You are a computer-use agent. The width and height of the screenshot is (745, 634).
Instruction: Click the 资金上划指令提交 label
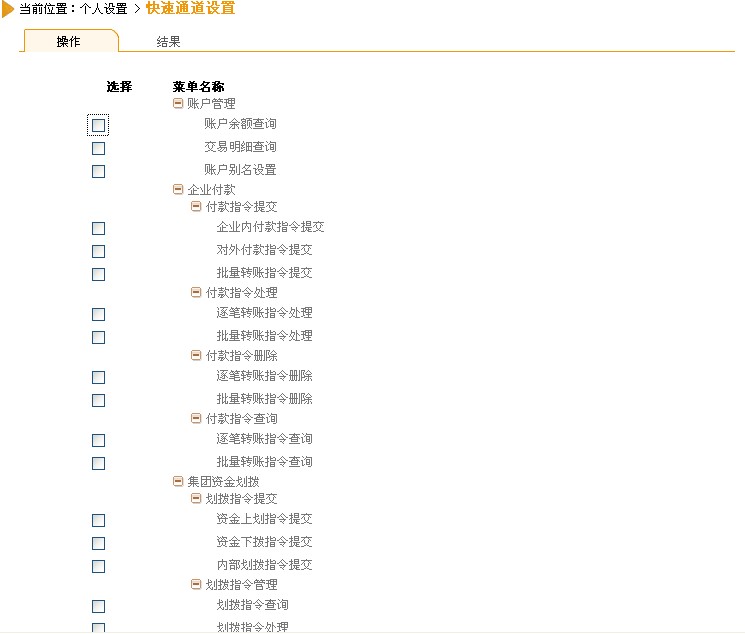click(x=264, y=519)
